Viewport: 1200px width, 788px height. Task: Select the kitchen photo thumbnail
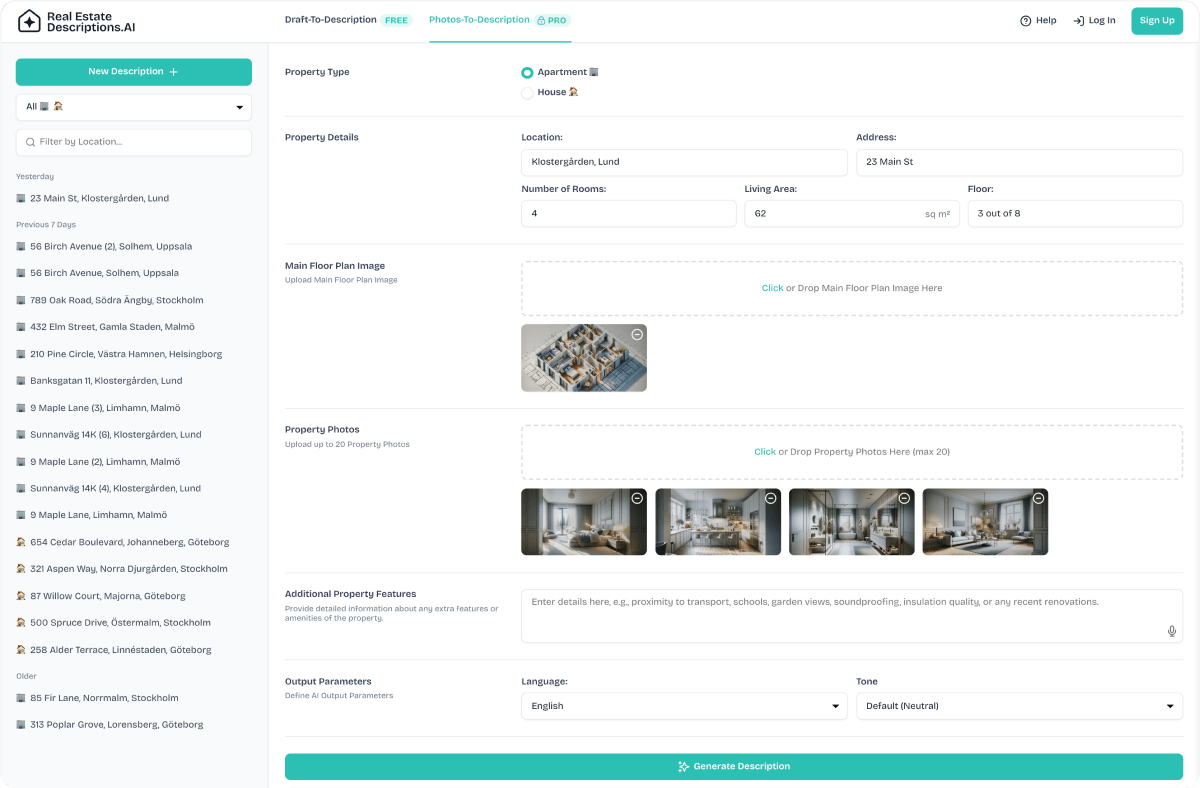point(717,521)
